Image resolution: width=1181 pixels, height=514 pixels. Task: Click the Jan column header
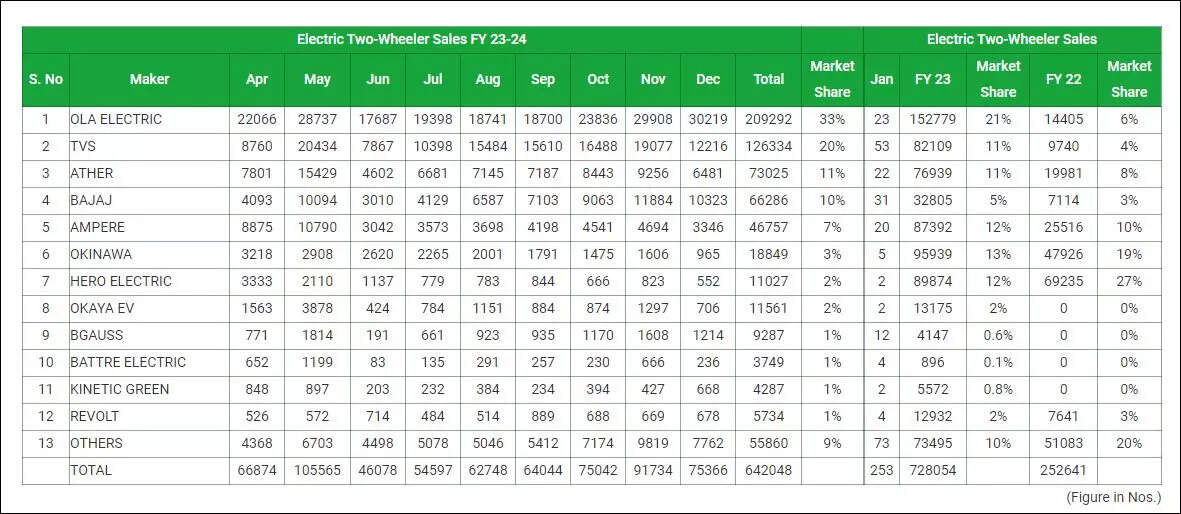(x=881, y=79)
